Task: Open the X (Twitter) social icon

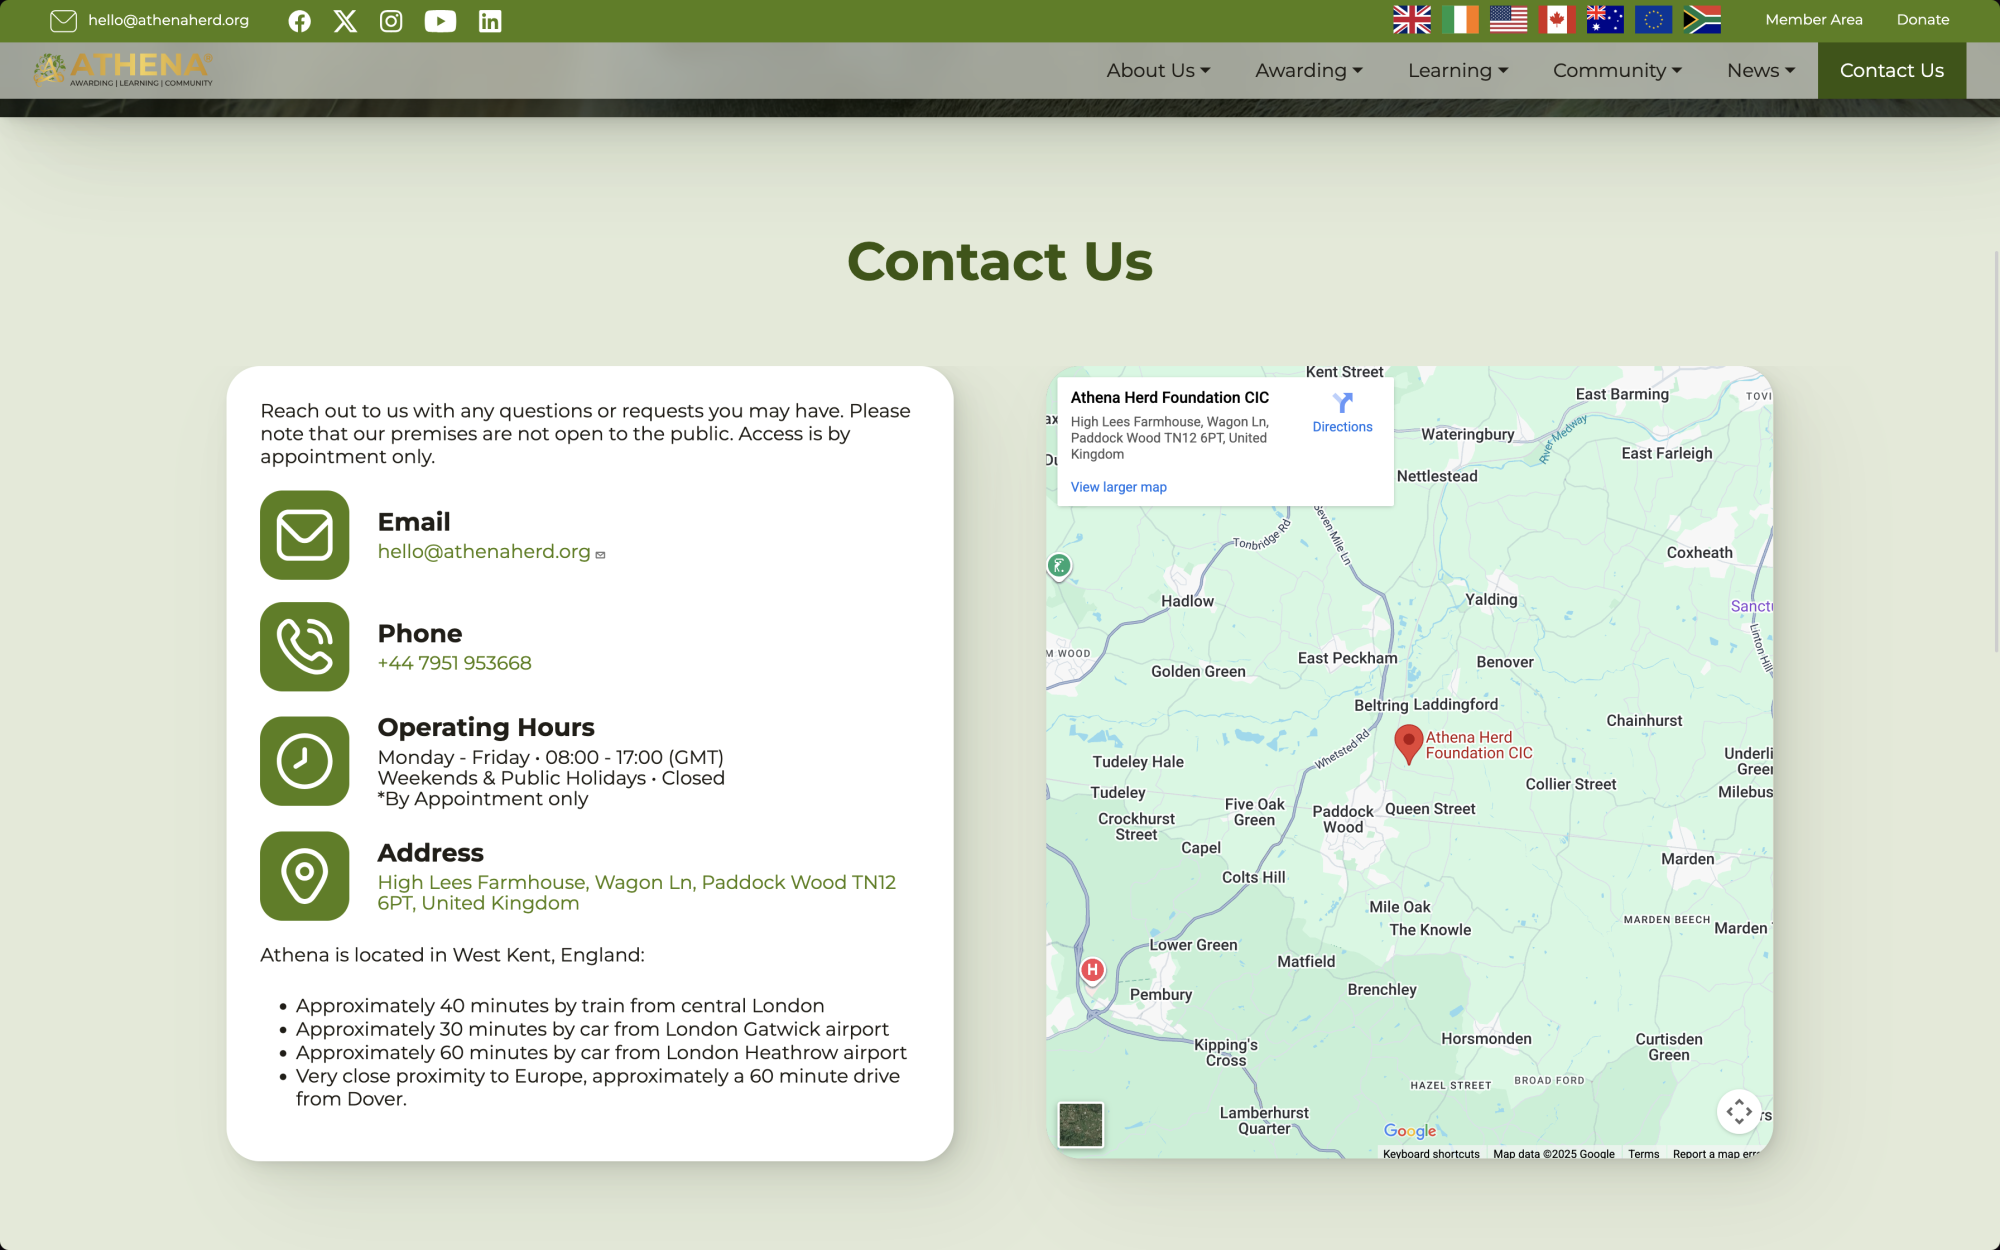Action: point(345,21)
